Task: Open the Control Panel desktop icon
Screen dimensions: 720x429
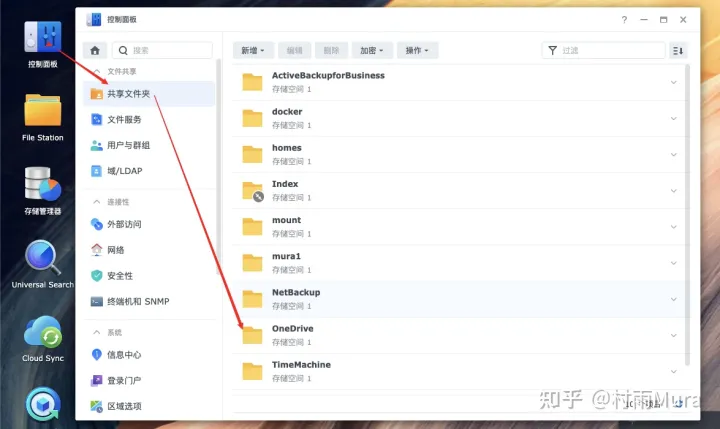Action: tap(42, 37)
